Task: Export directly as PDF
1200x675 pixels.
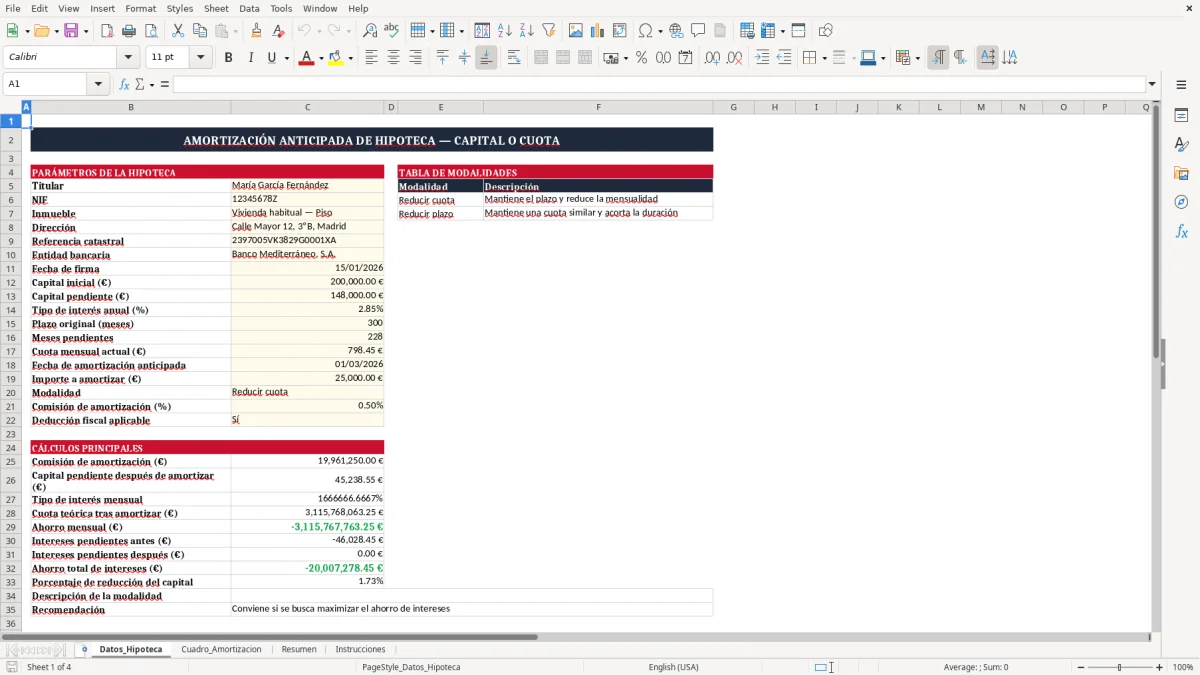Action: pyautogui.click(x=107, y=31)
